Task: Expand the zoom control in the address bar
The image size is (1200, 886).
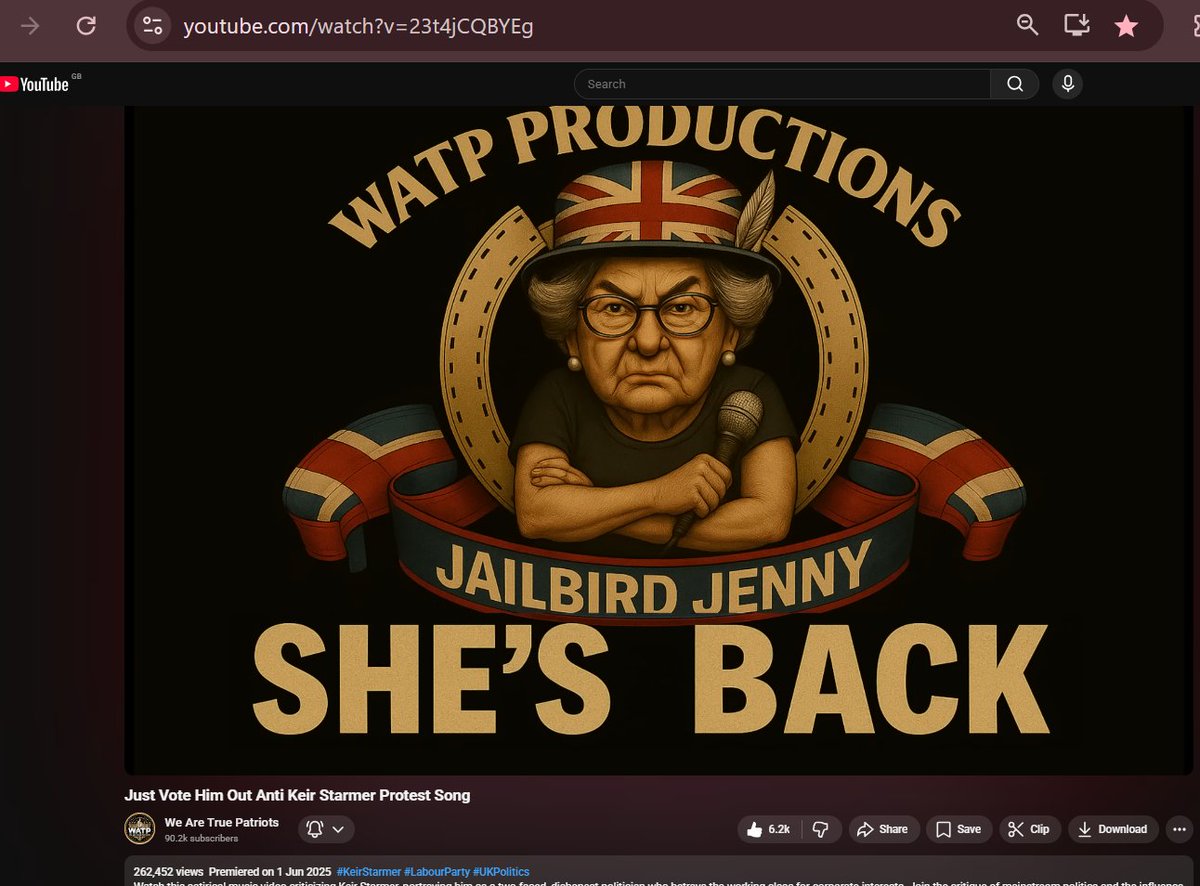Action: point(1026,25)
